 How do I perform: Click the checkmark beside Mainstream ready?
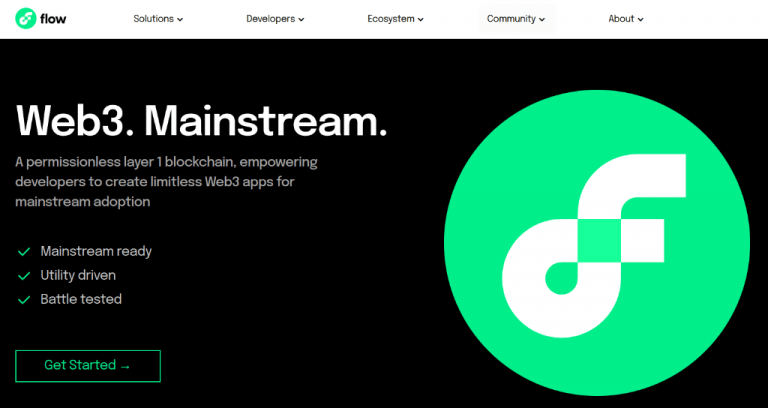tap(24, 252)
